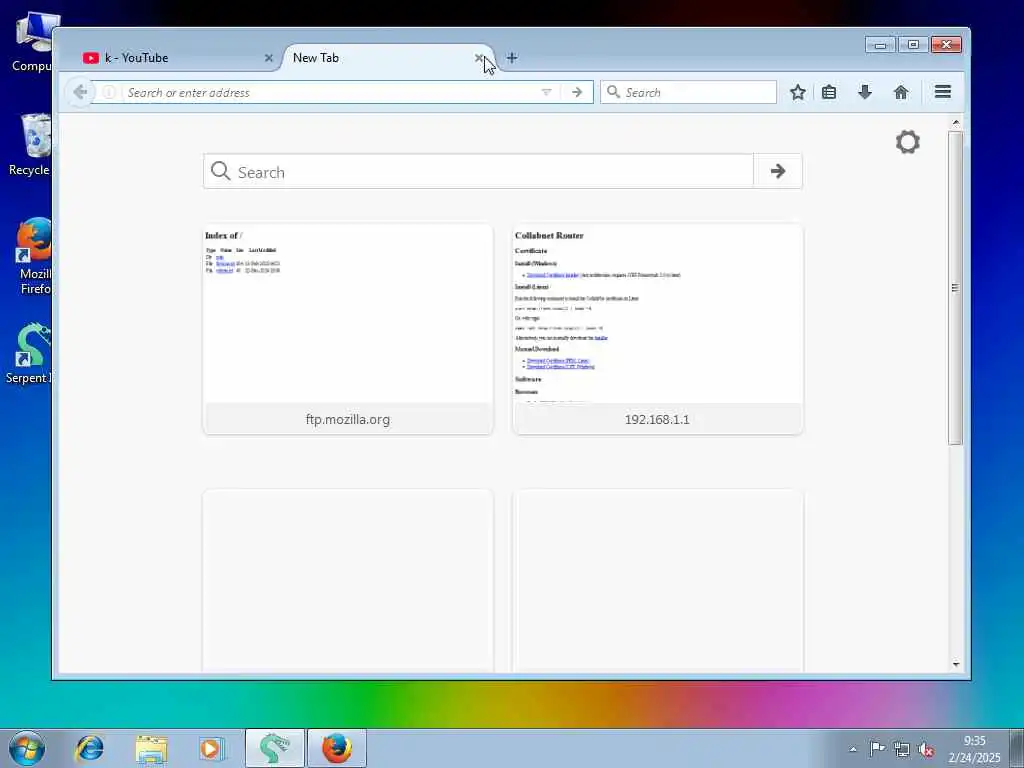Select the Serpent desktop shortcut
The width and height of the screenshot is (1024, 768).
[x=29, y=353]
